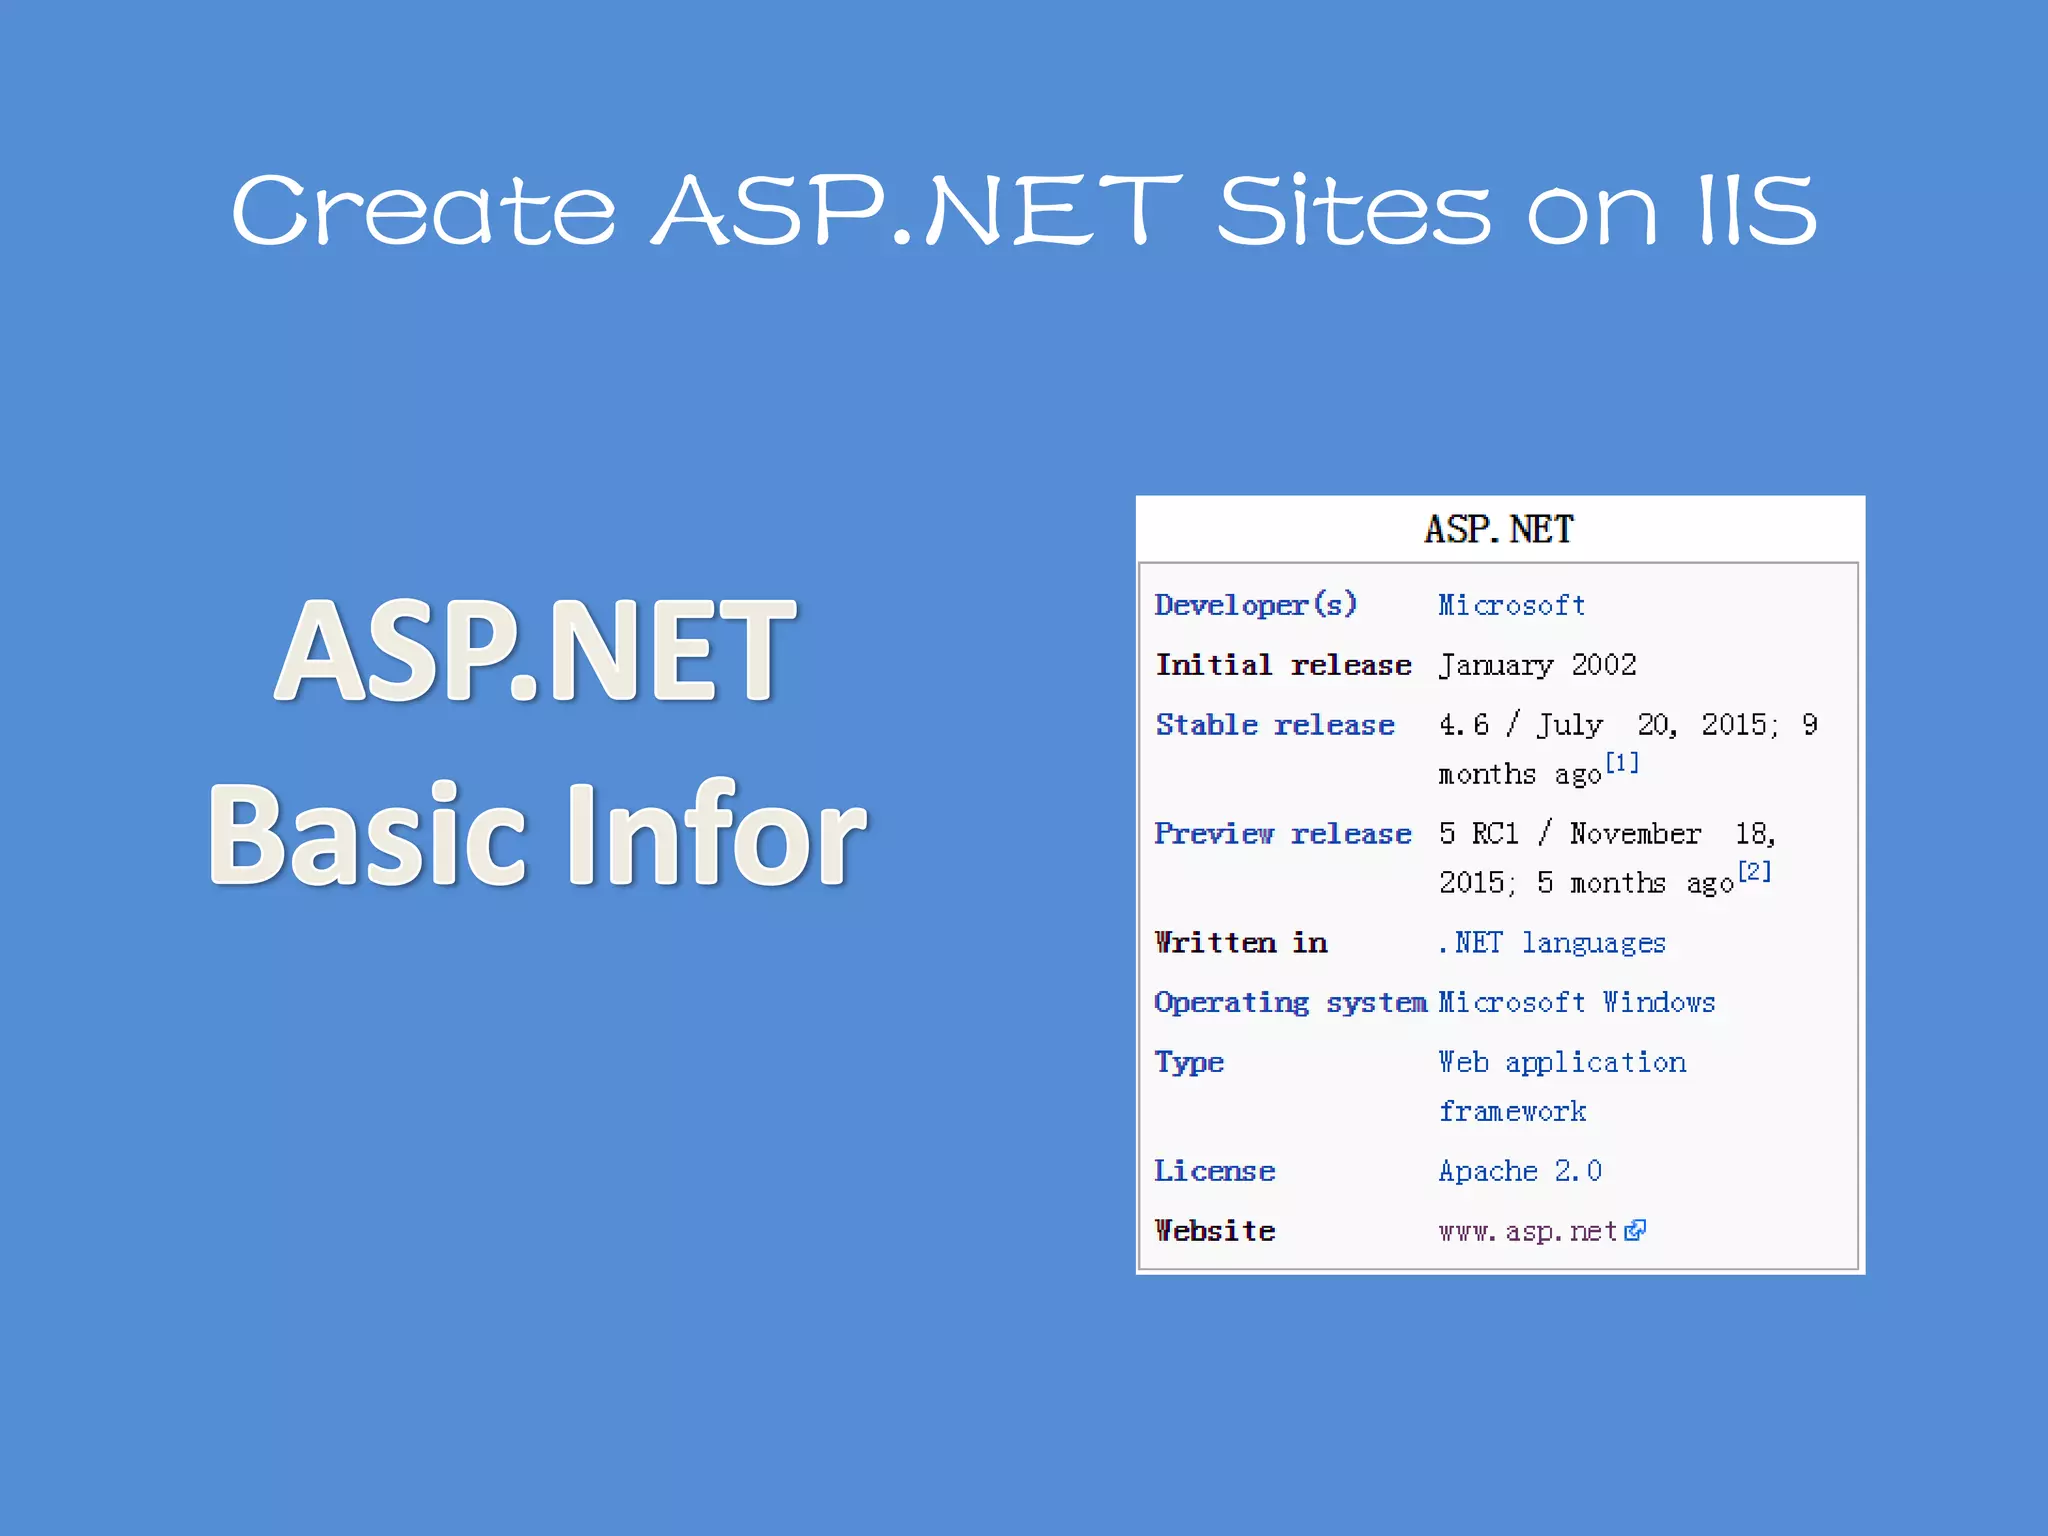
Task: Click the ASP.NET infobox header title
Action: click(1499, 529)
